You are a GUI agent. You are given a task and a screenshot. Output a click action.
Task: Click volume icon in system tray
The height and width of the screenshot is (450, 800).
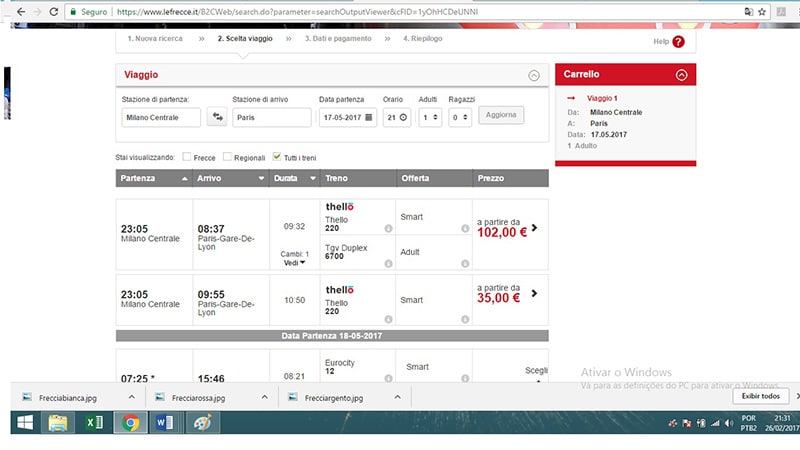[x=729, y=423]
